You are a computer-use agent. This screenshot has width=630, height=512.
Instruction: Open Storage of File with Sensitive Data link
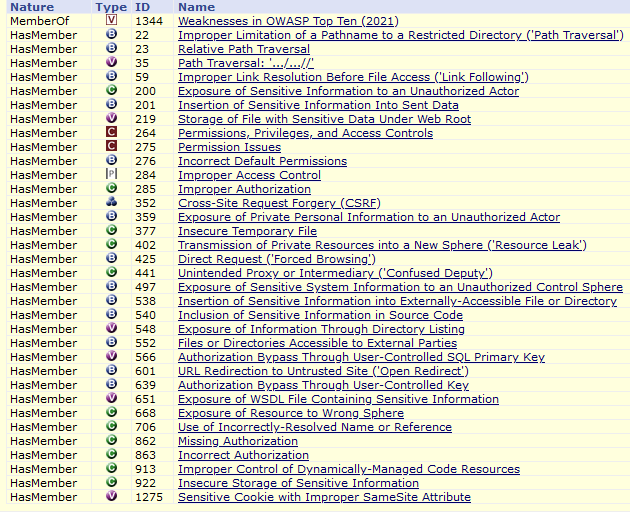click(324, 119)
